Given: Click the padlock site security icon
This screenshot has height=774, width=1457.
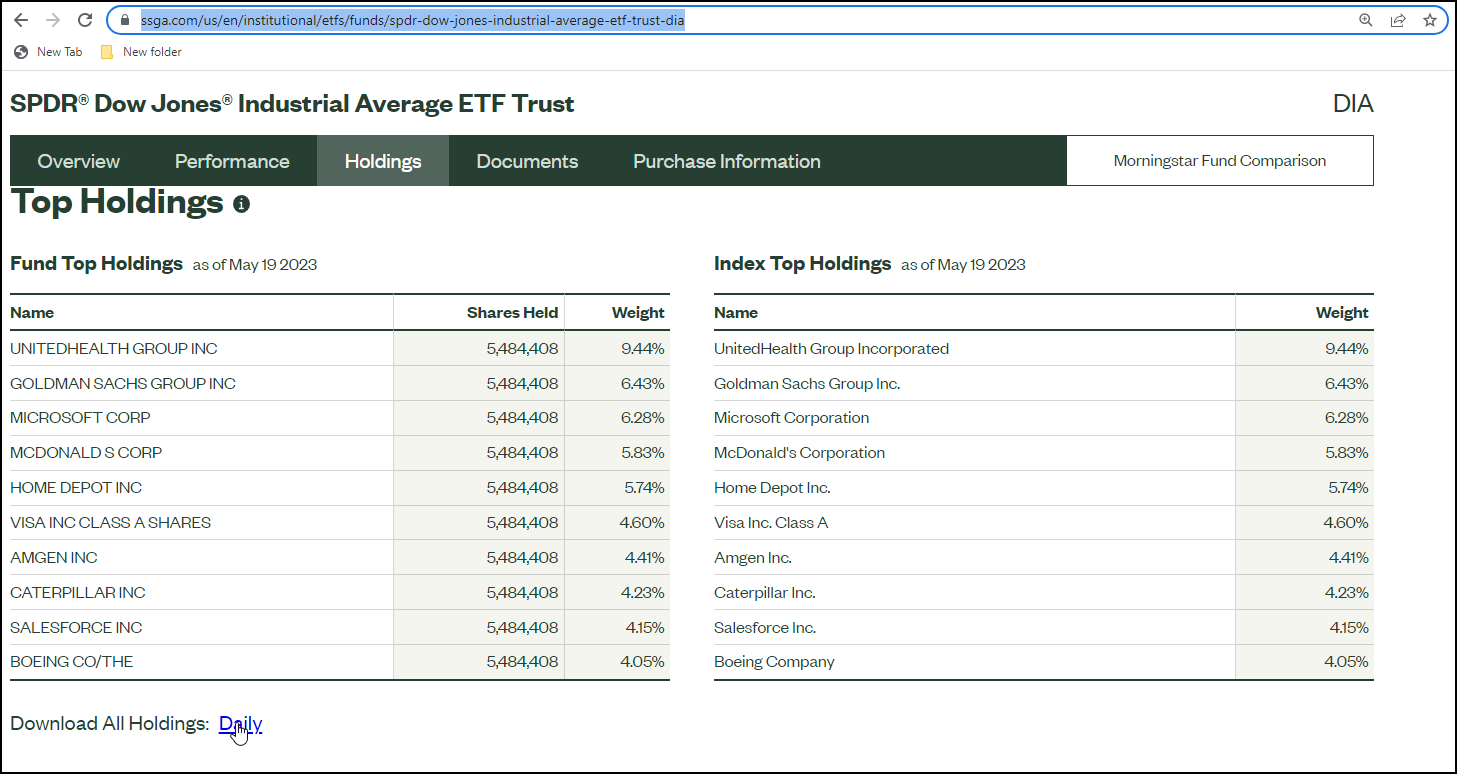Looking at the screenshot, I should click(125, 20).
